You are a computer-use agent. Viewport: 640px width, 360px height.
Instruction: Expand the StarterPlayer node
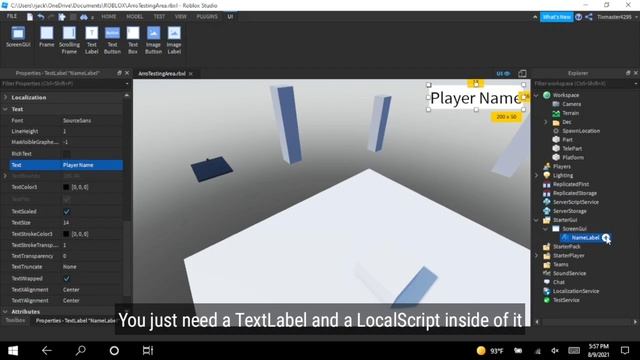pos(536,256)
